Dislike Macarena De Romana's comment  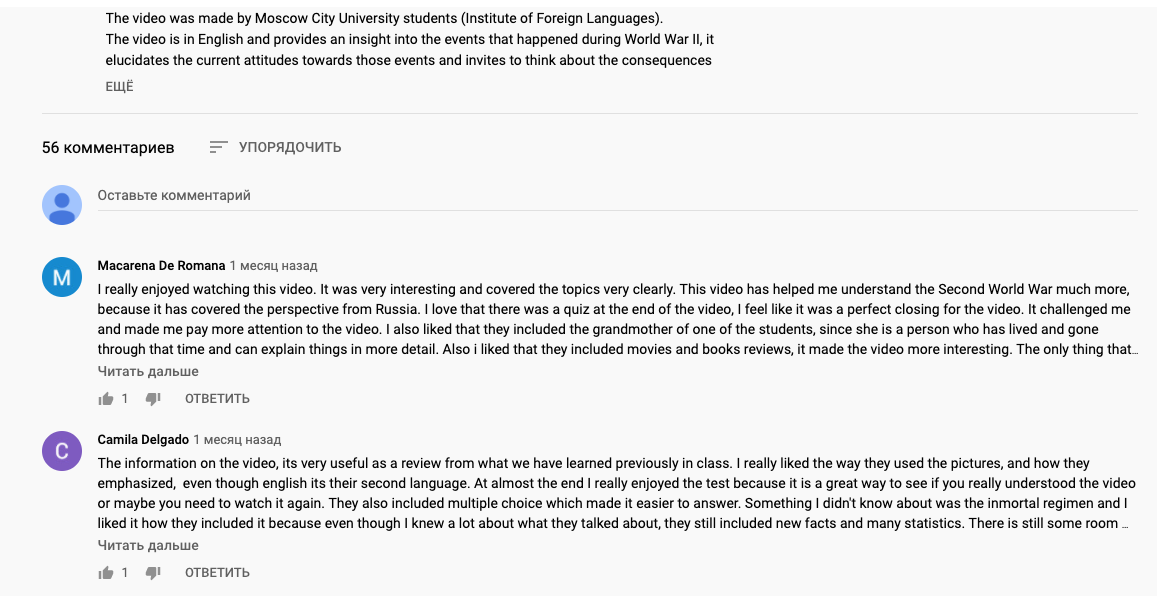[153, 399]
